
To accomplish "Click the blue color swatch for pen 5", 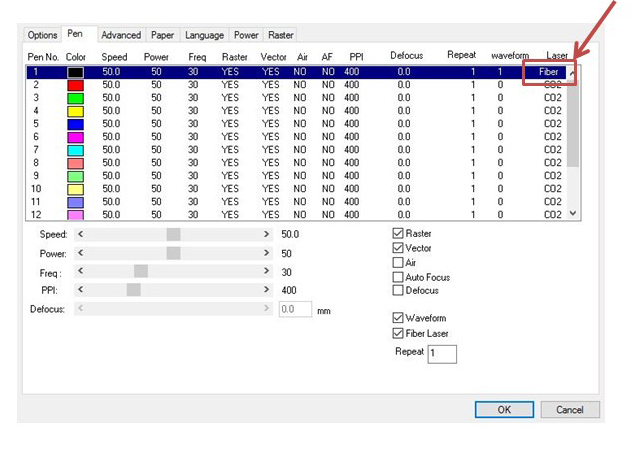I will pos(75,124).
